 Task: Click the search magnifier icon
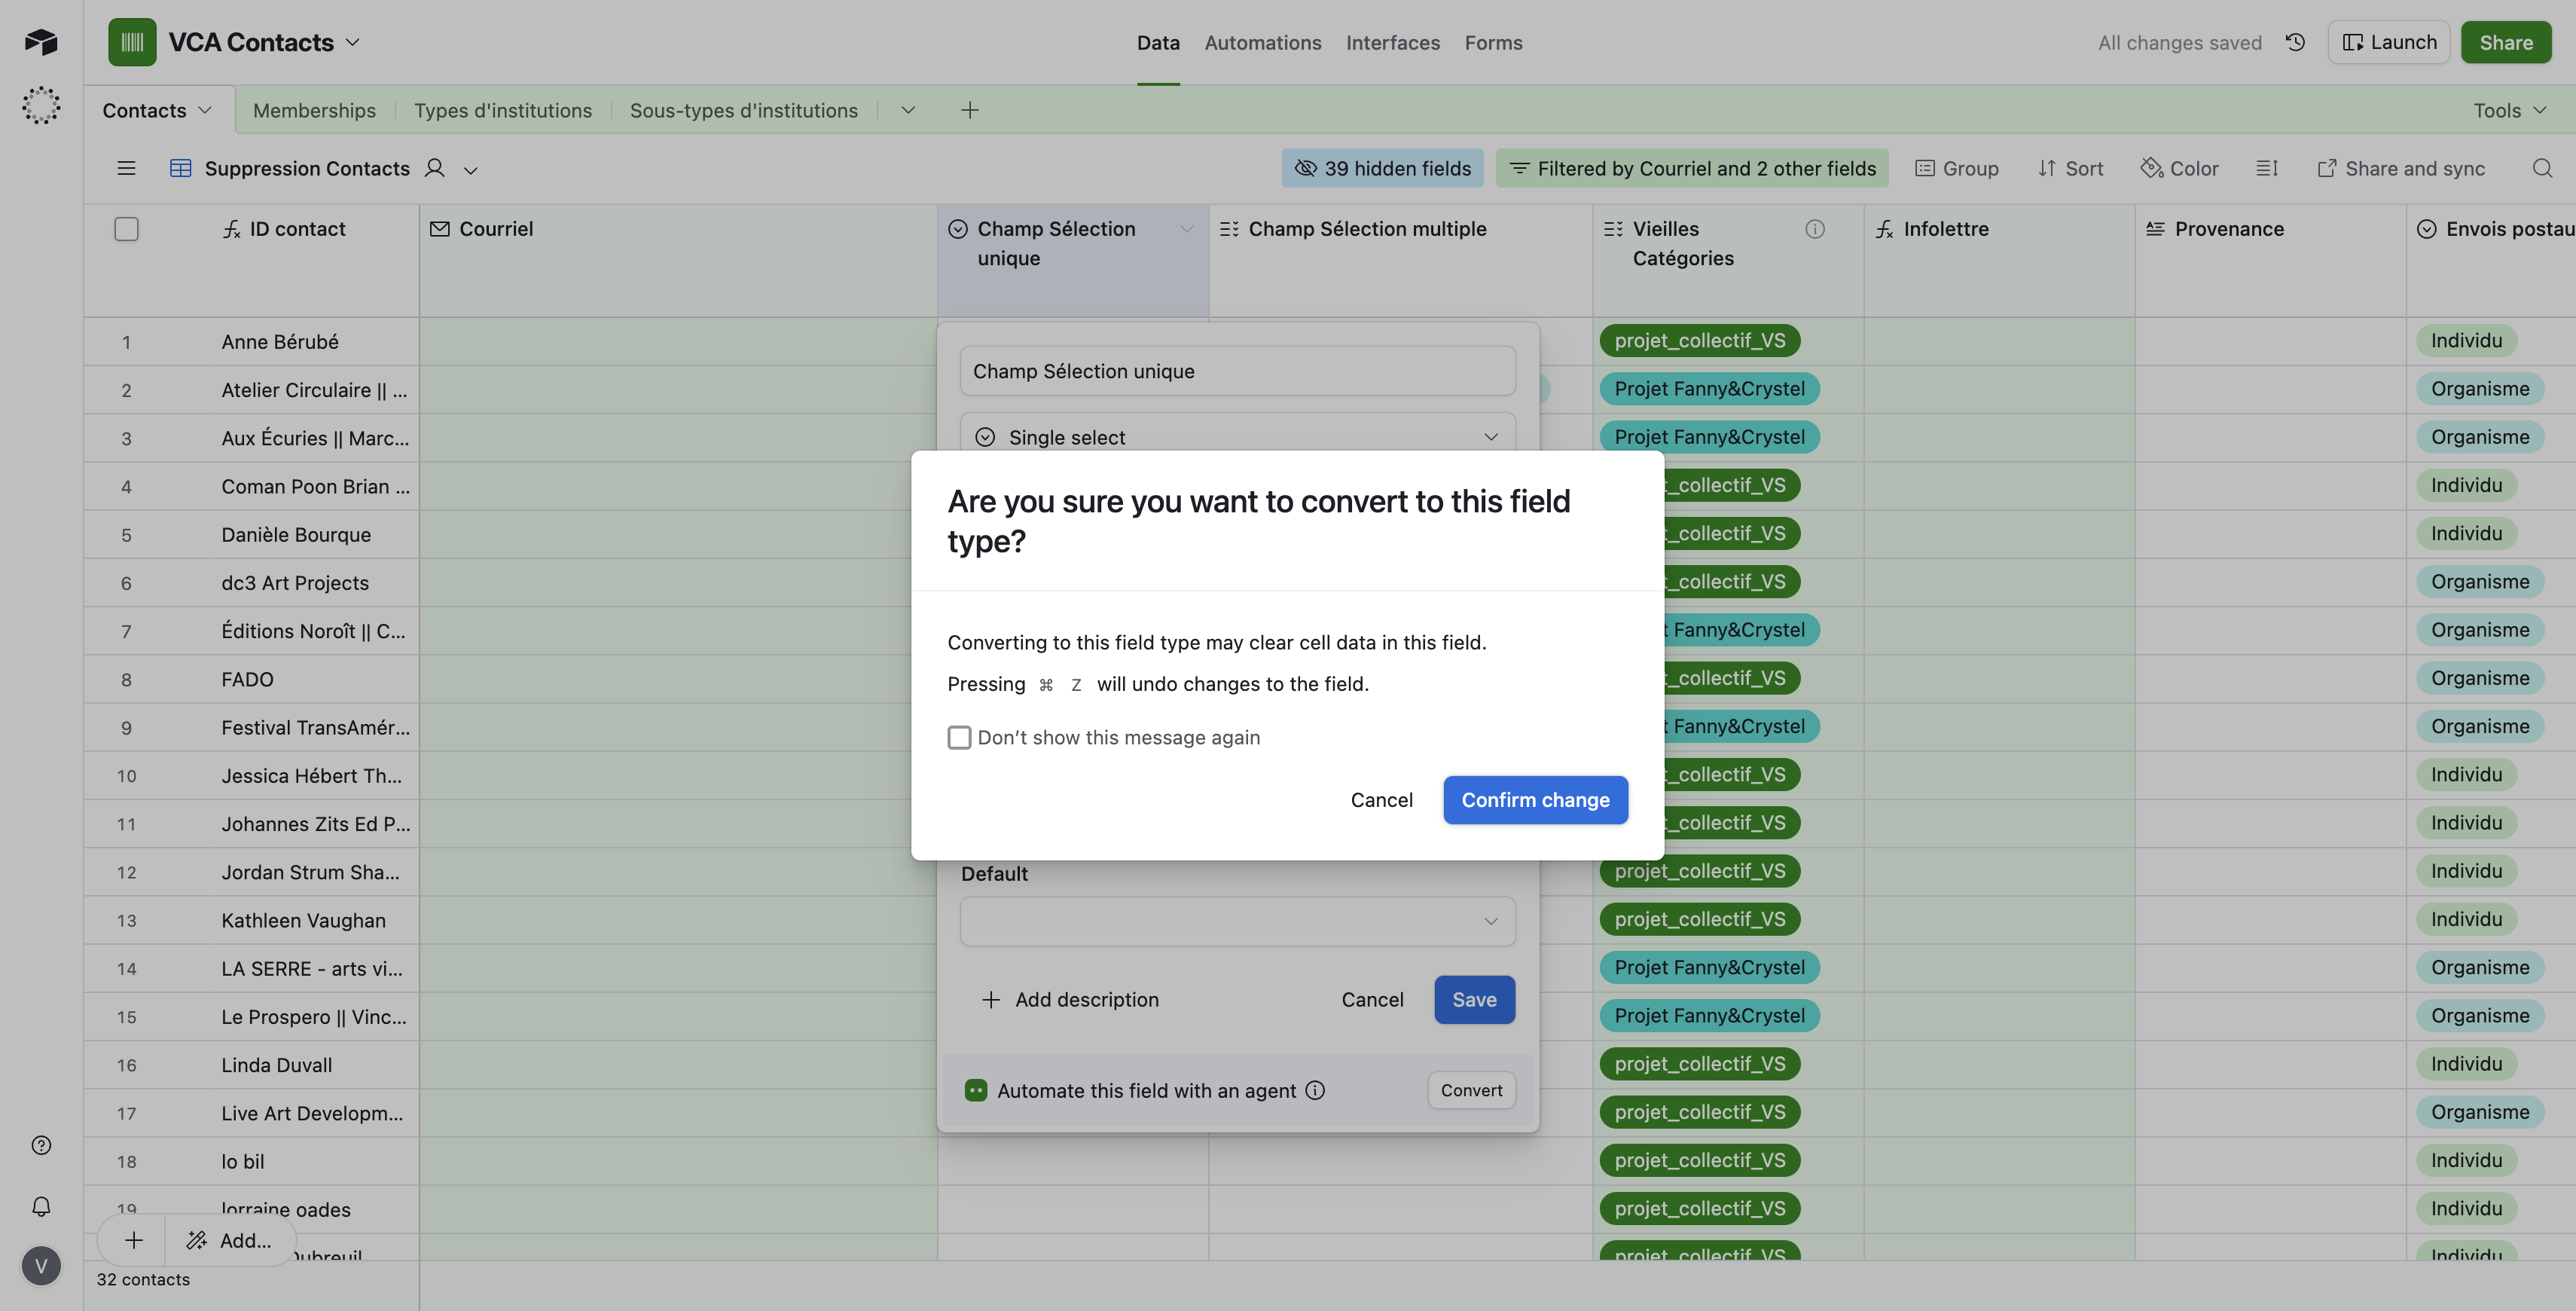tap(2542, 168)
